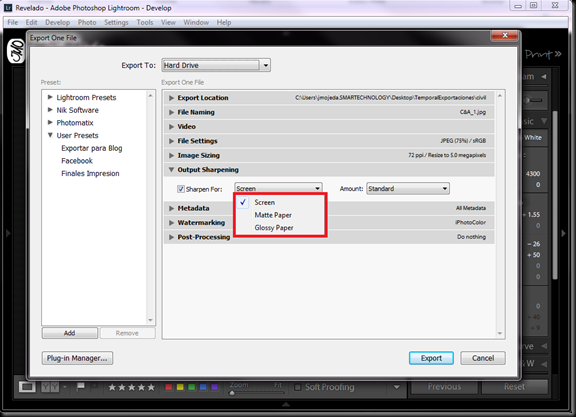This screenshot has height=417, width=576.
Task: Open the View menu
Action: tap(168, 22)
